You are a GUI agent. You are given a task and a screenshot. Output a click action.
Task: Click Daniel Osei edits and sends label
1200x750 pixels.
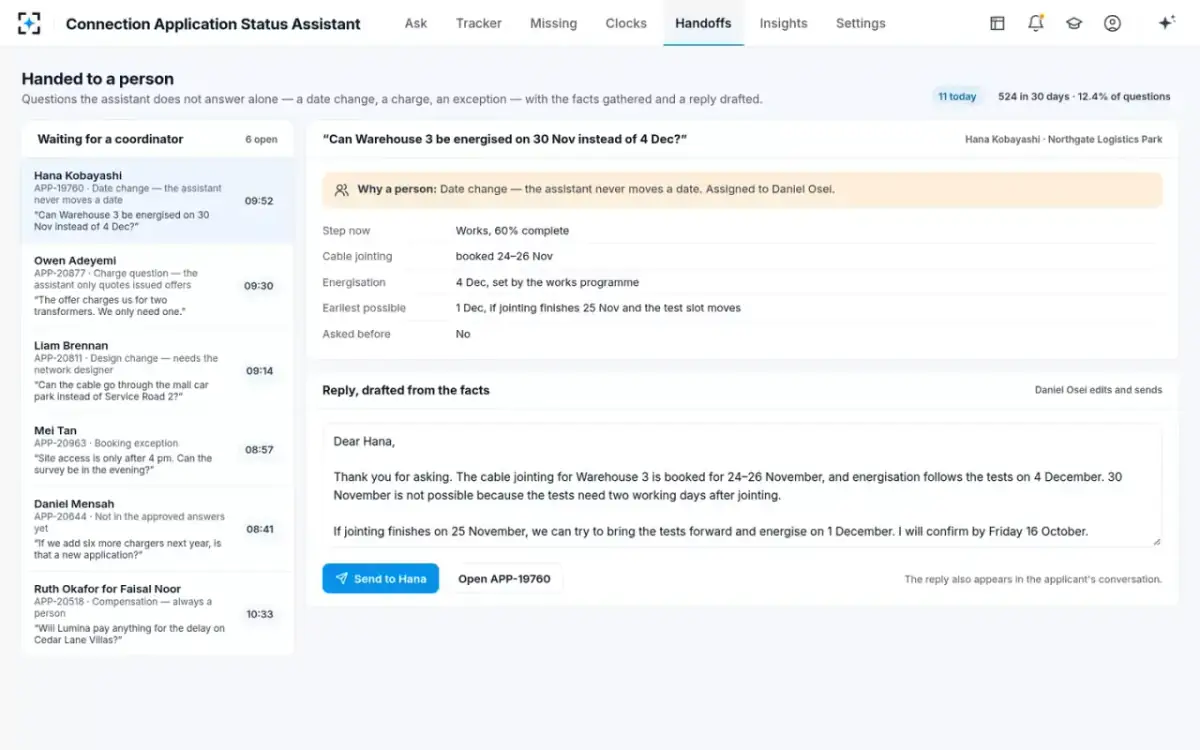(1098, 390)
